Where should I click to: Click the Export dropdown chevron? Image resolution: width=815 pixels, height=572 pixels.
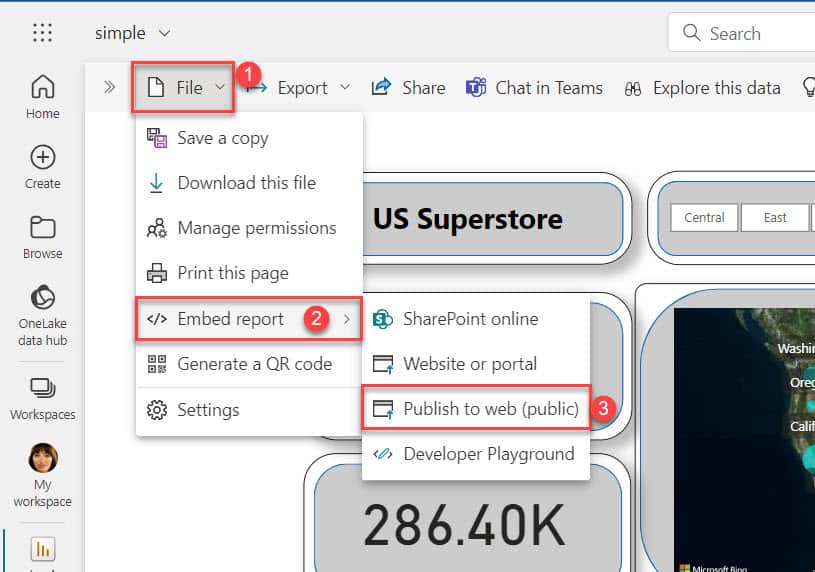[345, 87]
